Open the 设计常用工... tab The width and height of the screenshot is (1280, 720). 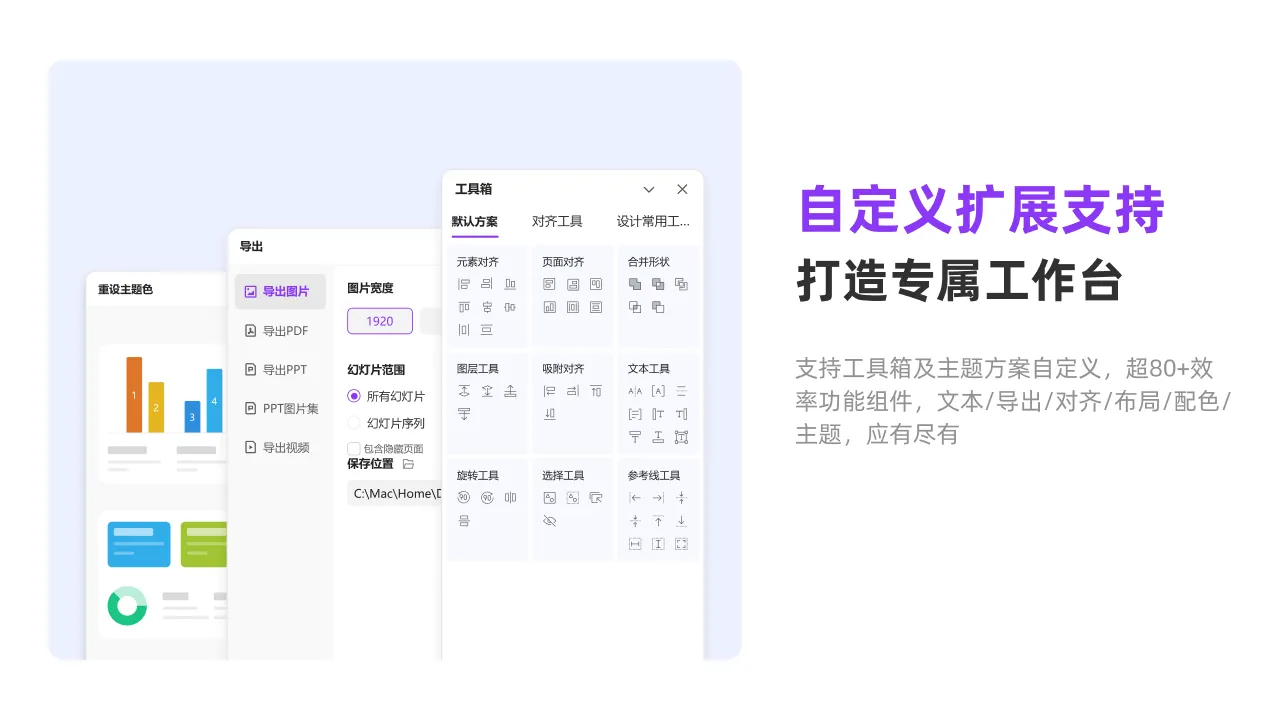click(653, 222)
